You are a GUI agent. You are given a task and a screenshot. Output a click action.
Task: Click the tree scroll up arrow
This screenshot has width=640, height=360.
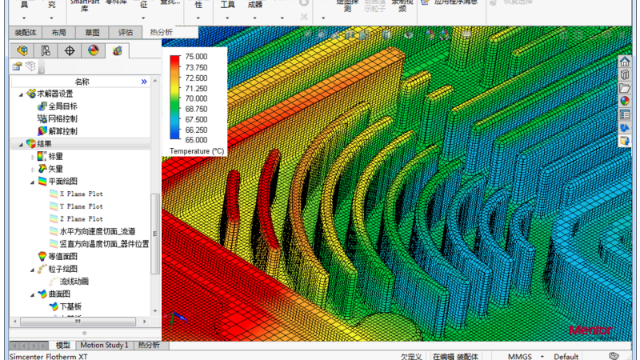155,81
